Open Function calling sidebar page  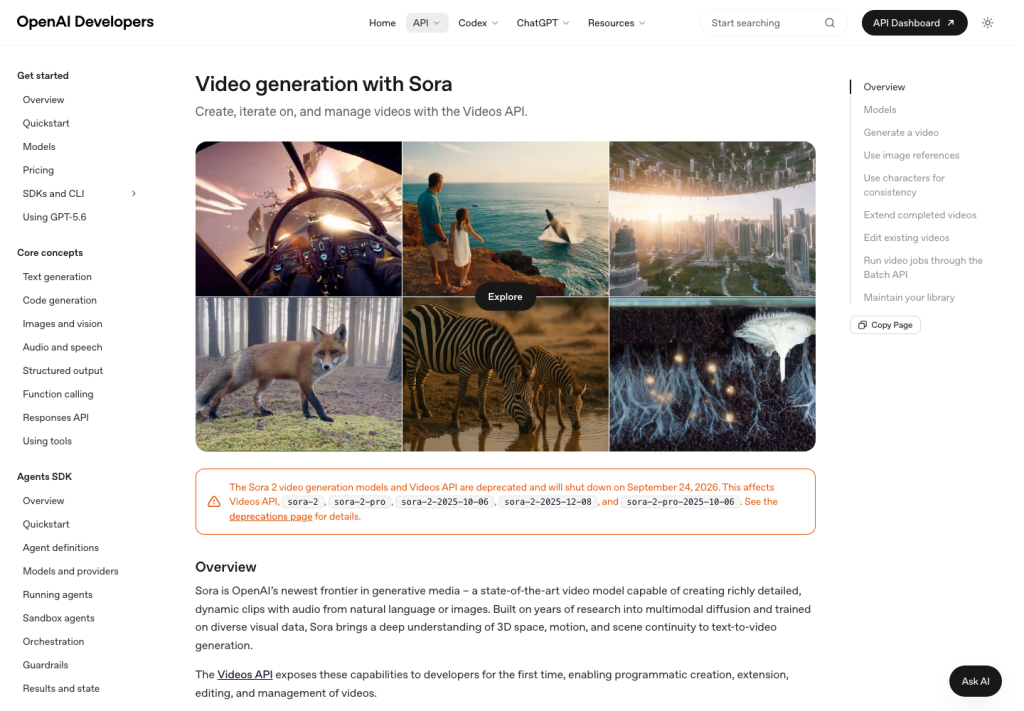tap(57, 394)
